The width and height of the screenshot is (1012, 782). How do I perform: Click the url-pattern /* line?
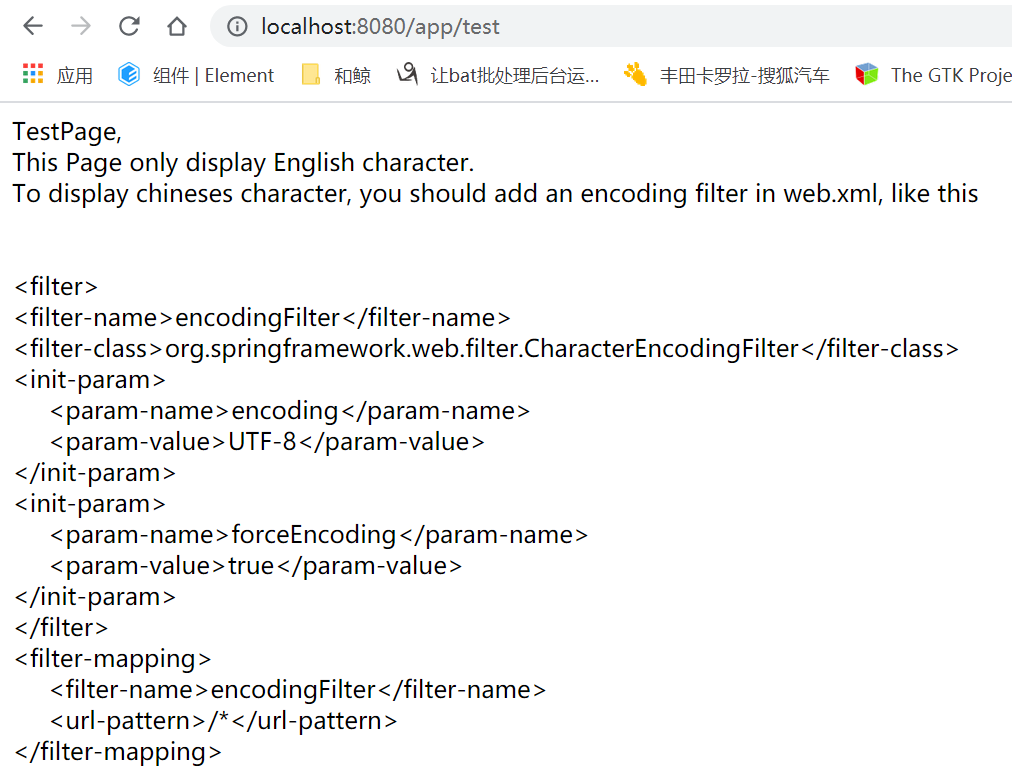coord(224,720)
